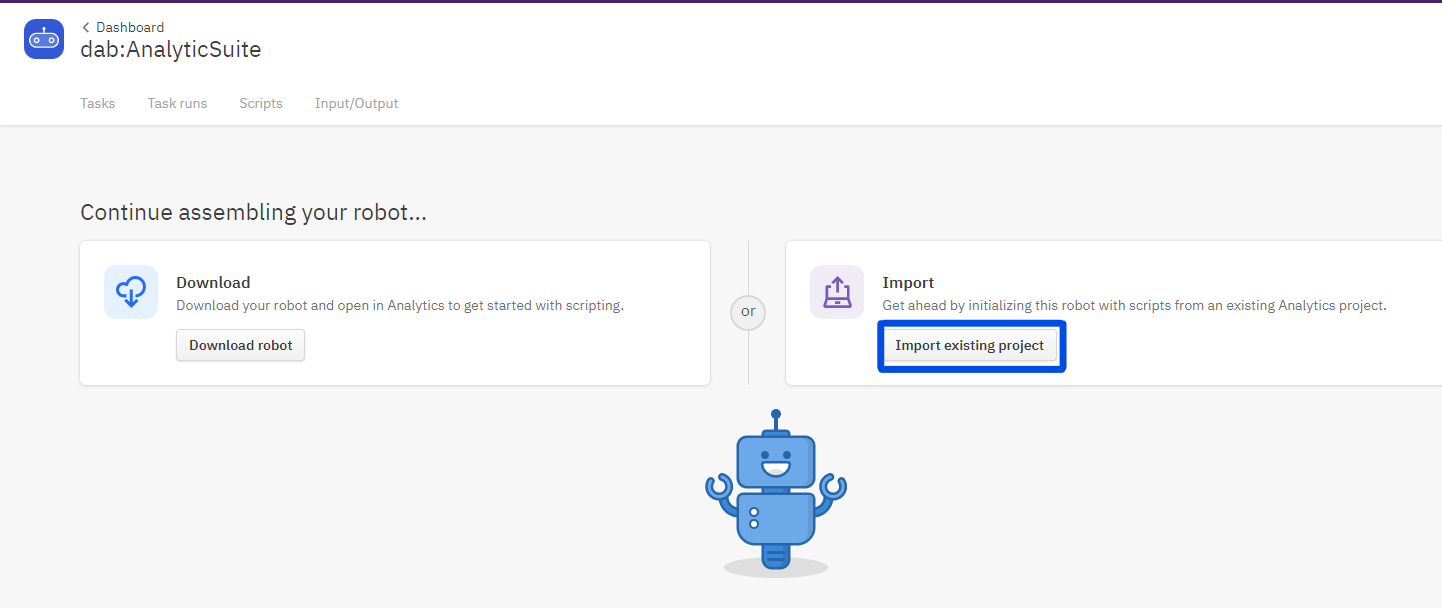Click the 'or' circle divider
The image size is (1442, 608).
tap(748, 312)
